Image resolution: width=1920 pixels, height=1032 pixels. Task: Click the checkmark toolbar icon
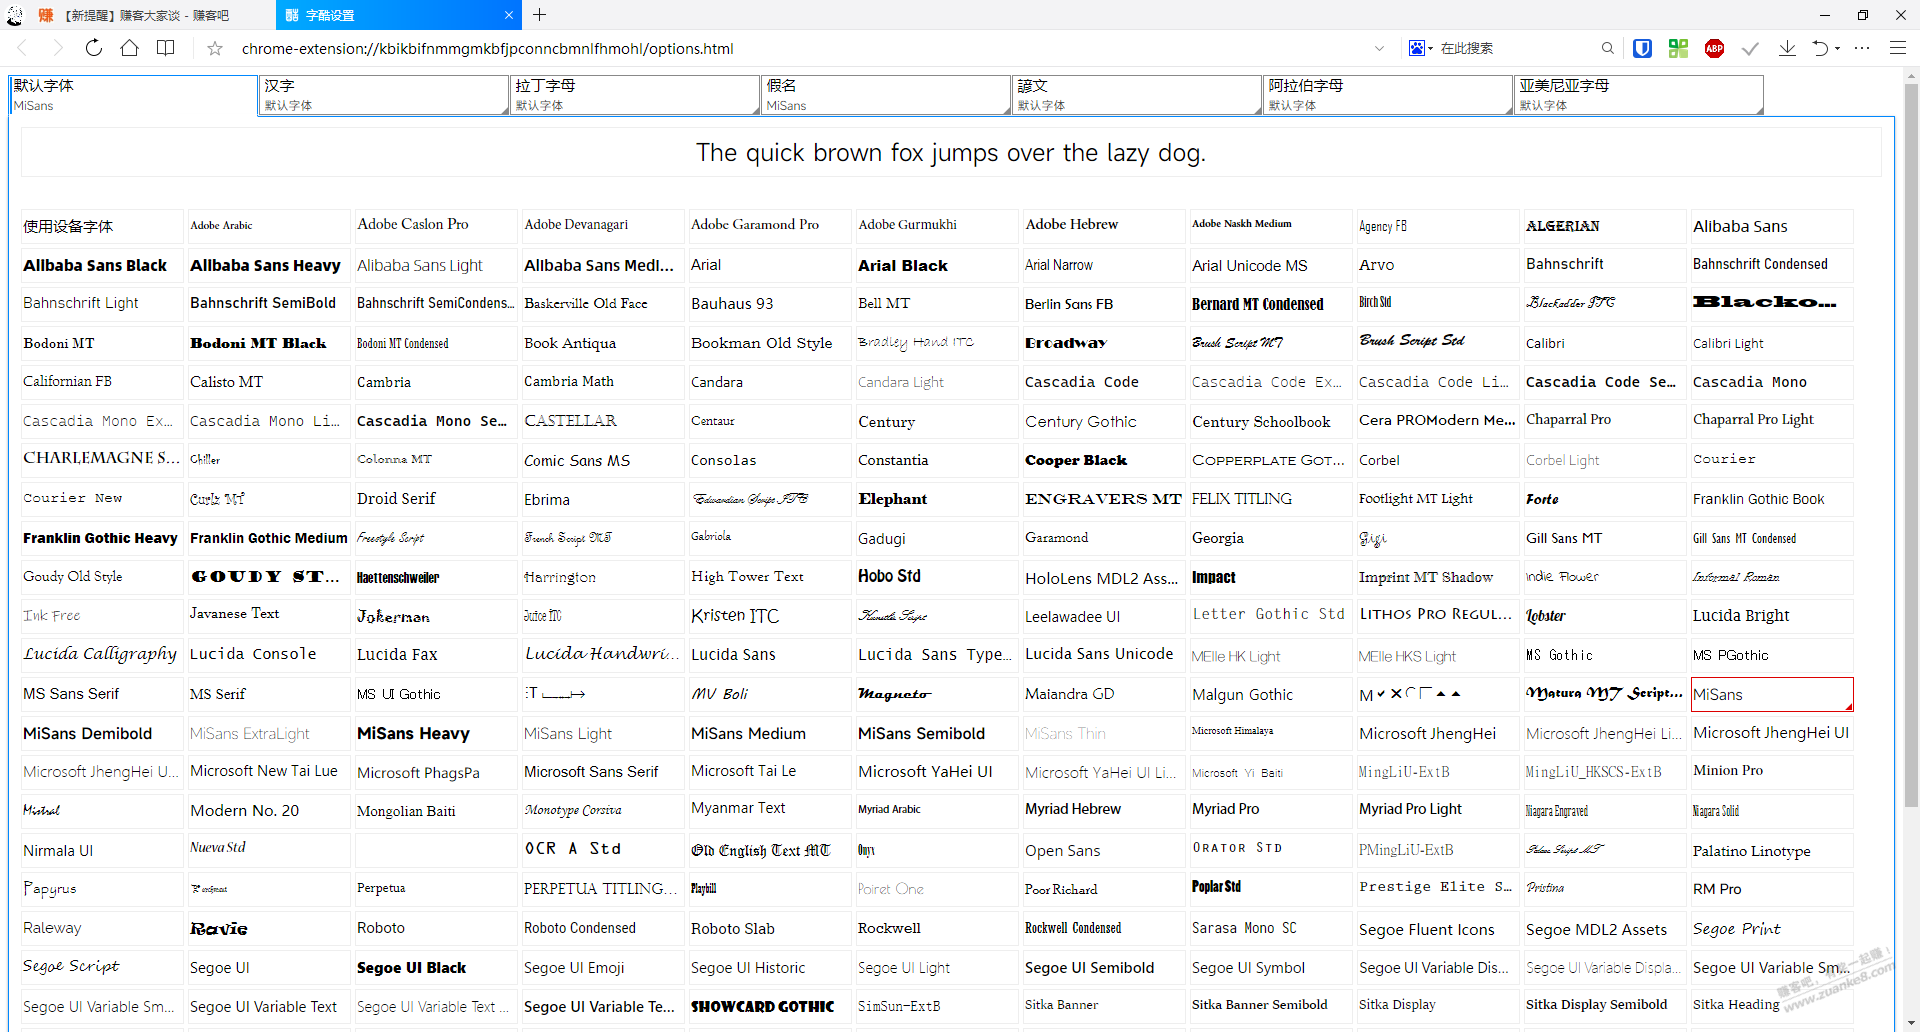coord(1750,48)
